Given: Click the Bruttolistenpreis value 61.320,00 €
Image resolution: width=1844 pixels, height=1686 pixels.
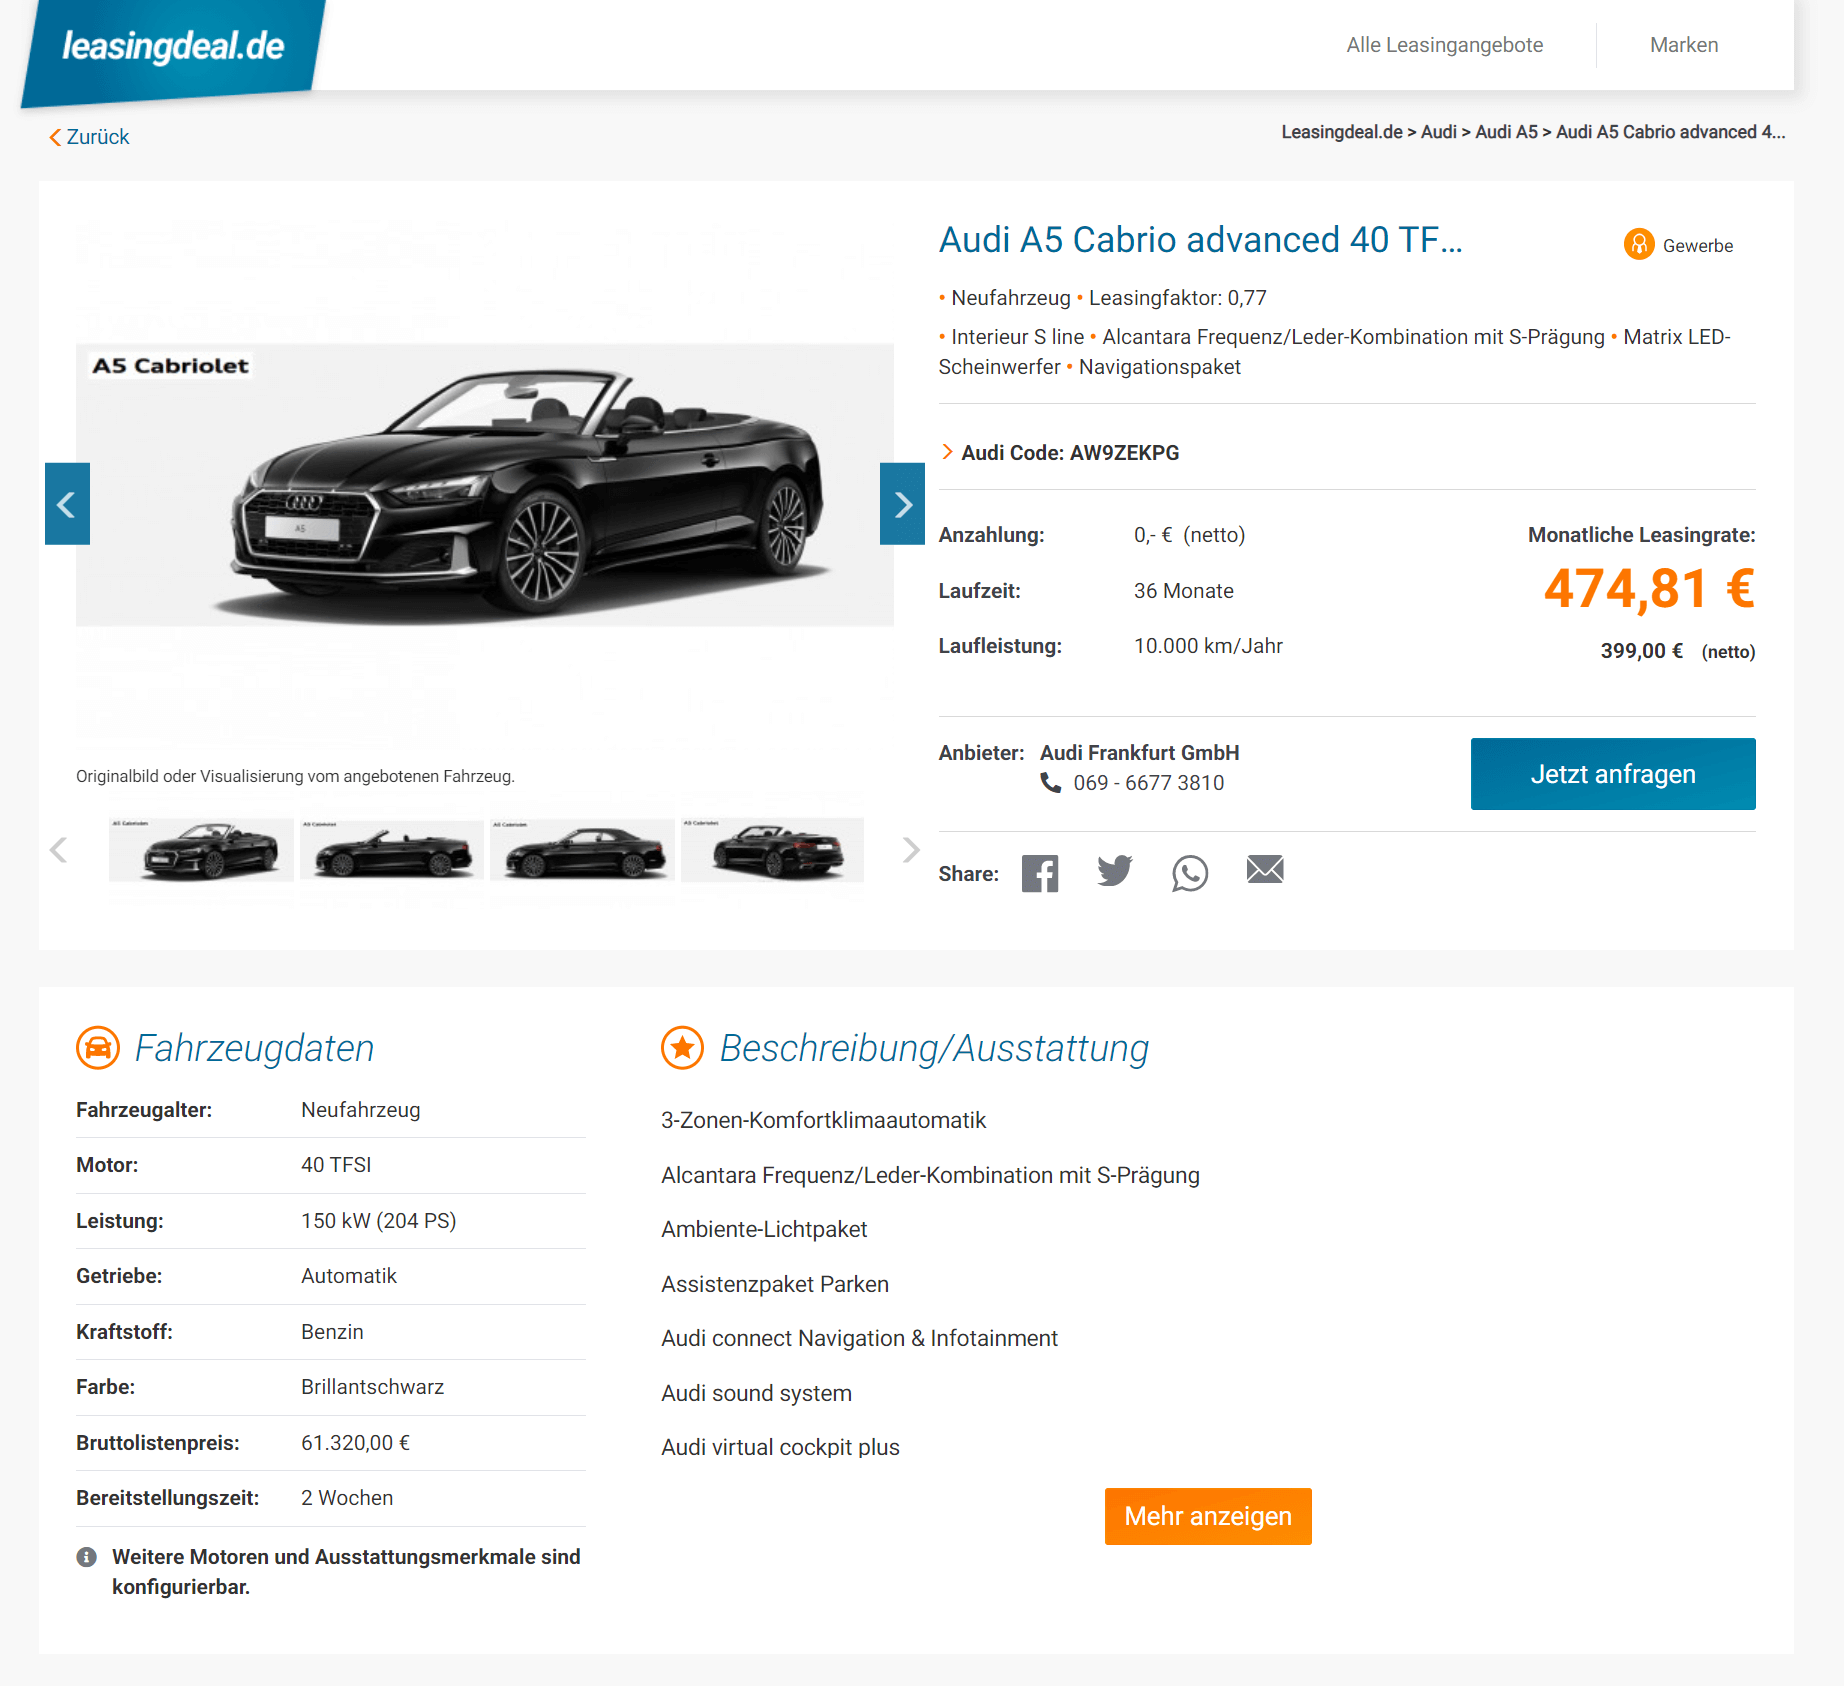Looking at the screenshot, I should [x=356, y=1443].
